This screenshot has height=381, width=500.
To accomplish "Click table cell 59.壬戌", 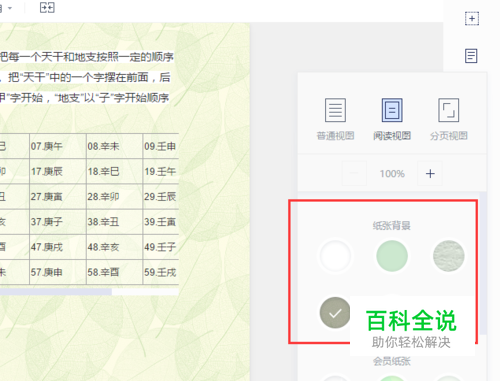I will pyautogui.click(x=161, y=272).
